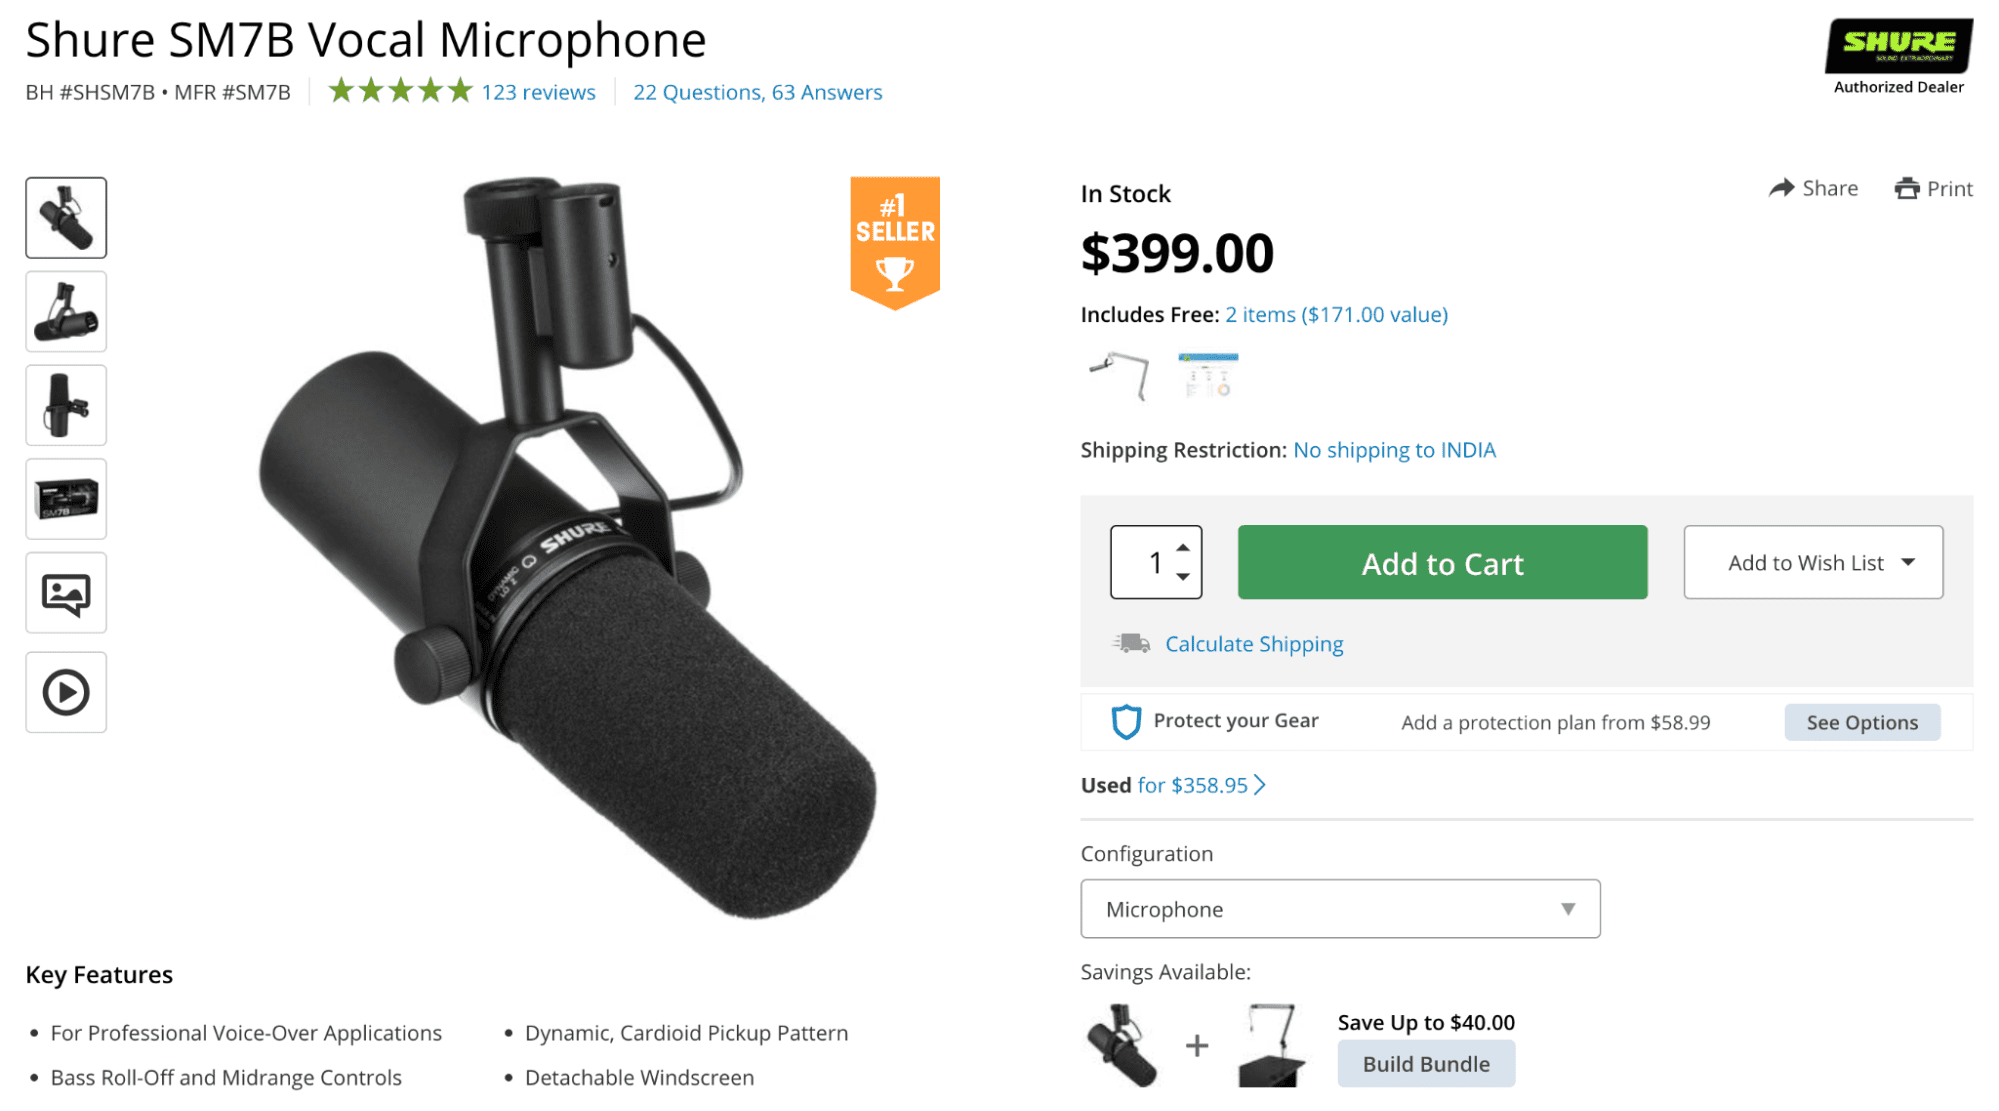
Task: Click the #1 Seller trophy badge
Action: [x=895, y=243]
